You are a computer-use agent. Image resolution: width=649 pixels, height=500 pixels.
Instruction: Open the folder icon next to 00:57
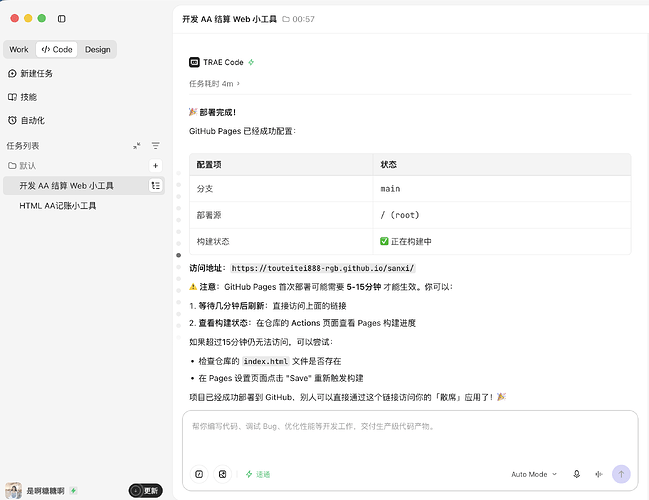[x=286, y=19]
